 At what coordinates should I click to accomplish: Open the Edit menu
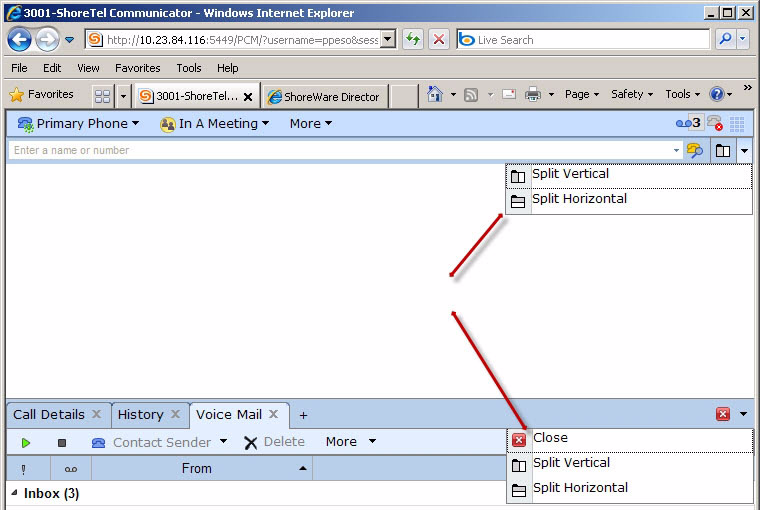52,68
